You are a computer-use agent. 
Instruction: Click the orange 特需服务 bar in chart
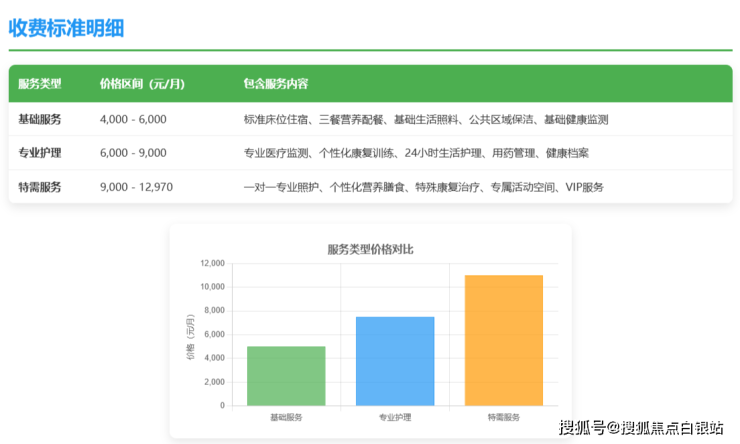click(504, 340)
